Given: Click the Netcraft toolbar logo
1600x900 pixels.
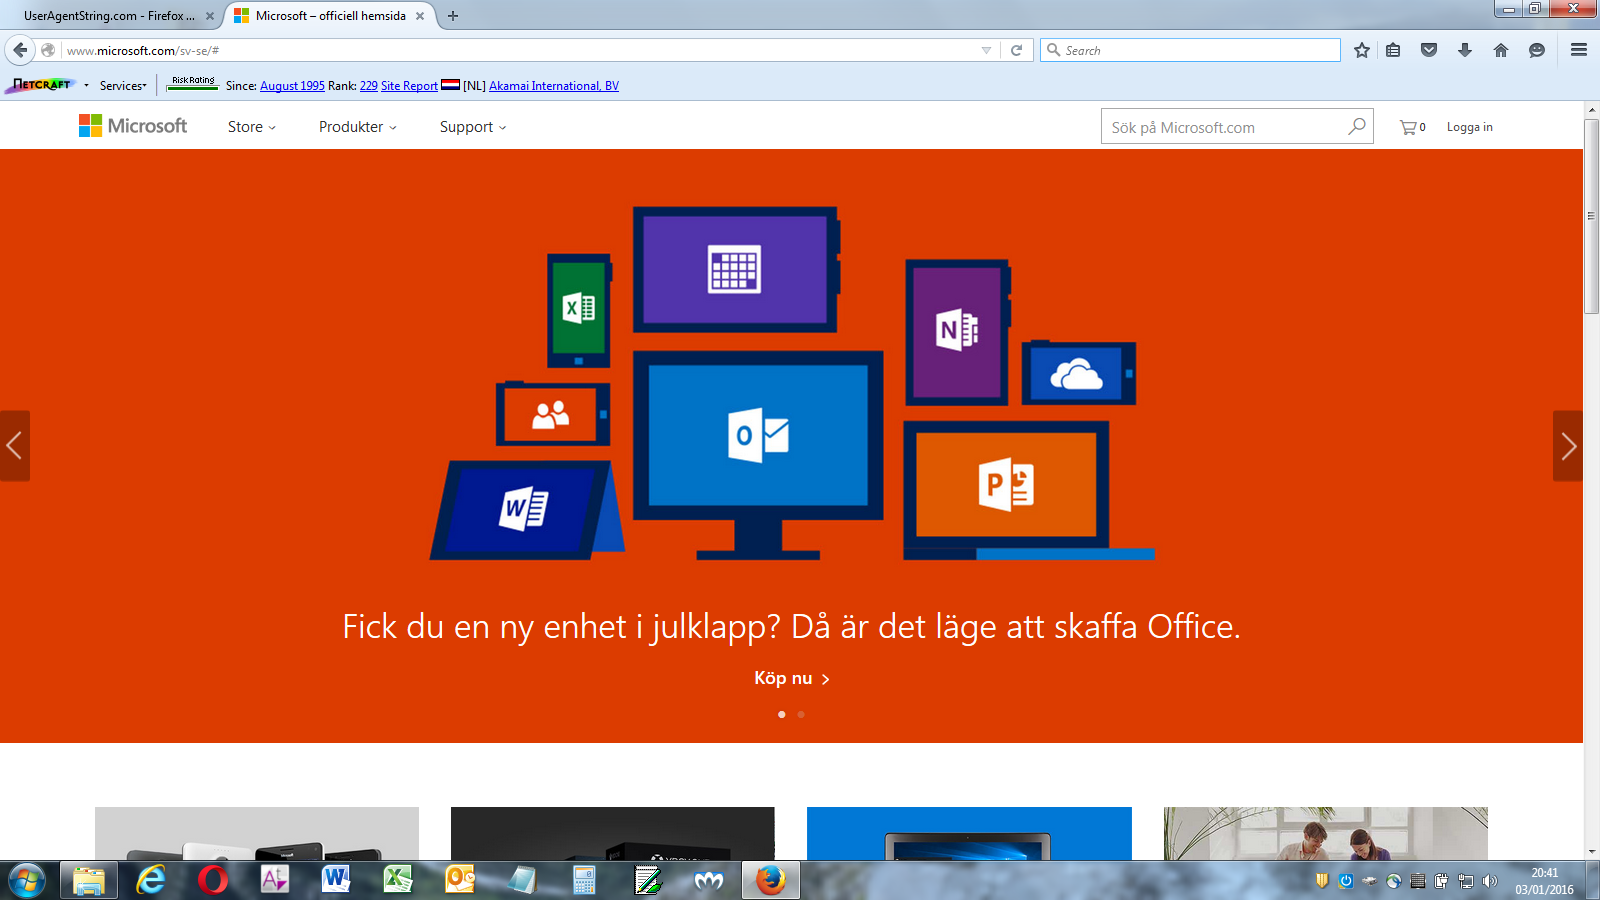Looking at the screenshot, I should (41, 85).
